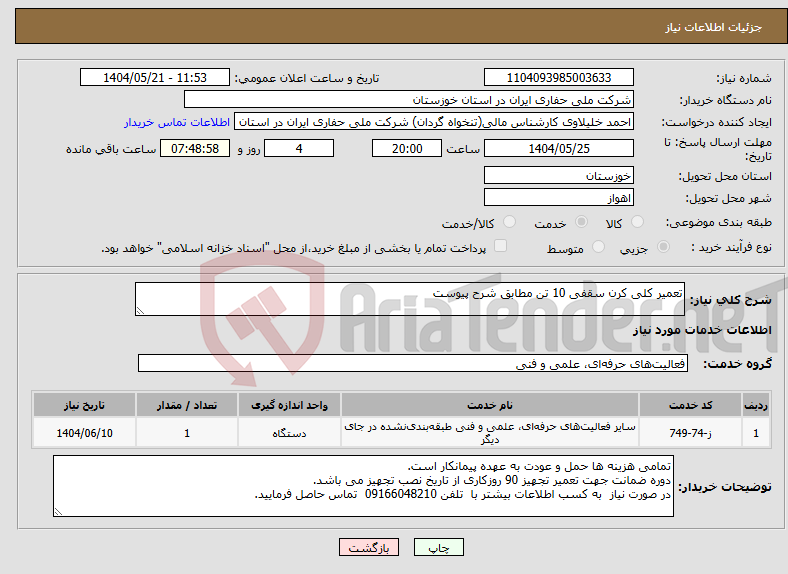This screenshot has width=788, height=574.
Task: Select the جزیی purchase type radio
Action: tap(663, 246)
